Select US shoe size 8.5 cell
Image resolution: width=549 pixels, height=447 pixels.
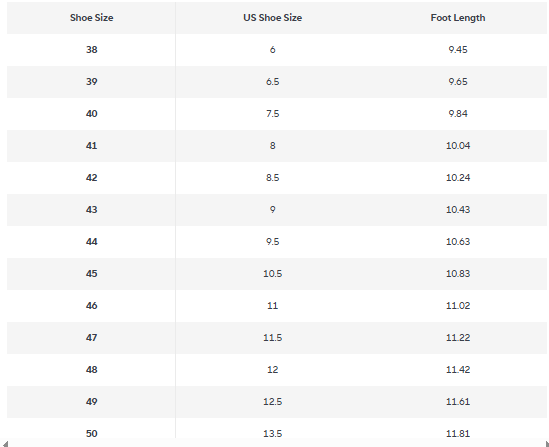pos(272,178)
